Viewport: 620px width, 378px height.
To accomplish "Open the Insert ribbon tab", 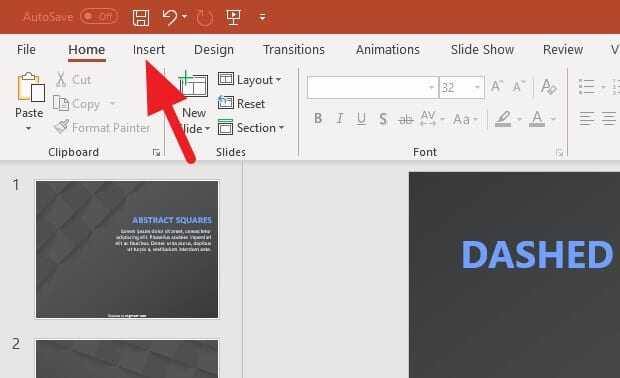I will tap(149, 50).
